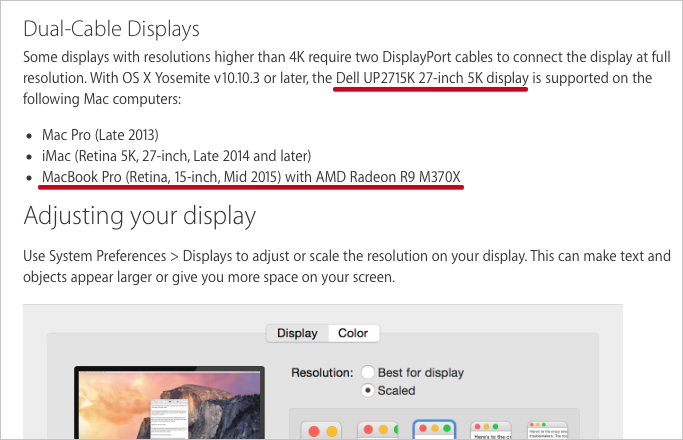Click the Mac Pro (Late 2013) list item

pyautogui.click(x=100, y=135)
